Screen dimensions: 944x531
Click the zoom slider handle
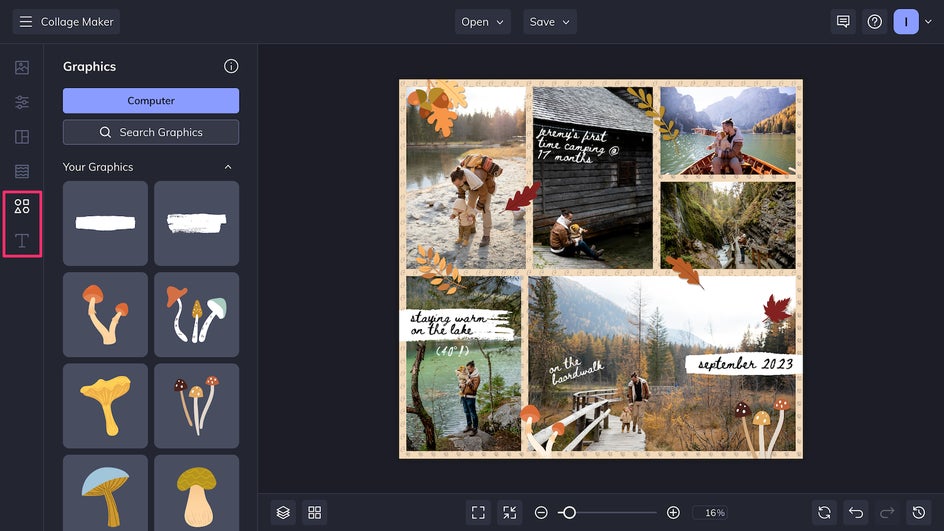569,512
